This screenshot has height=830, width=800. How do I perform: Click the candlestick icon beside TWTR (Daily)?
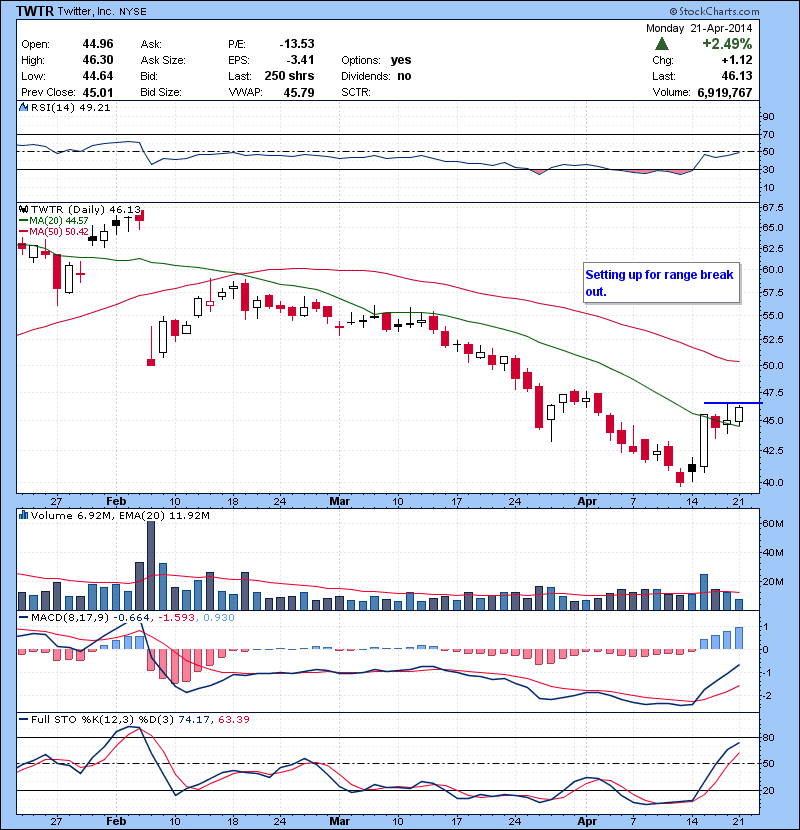point(23,209)
